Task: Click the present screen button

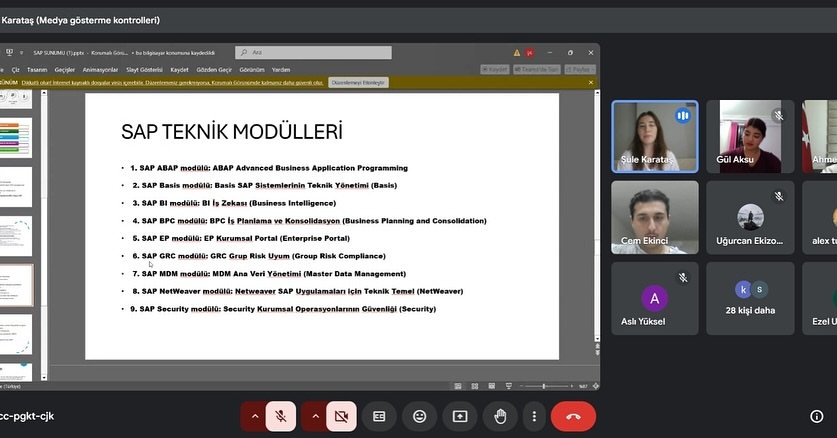Action: [460, 416]
